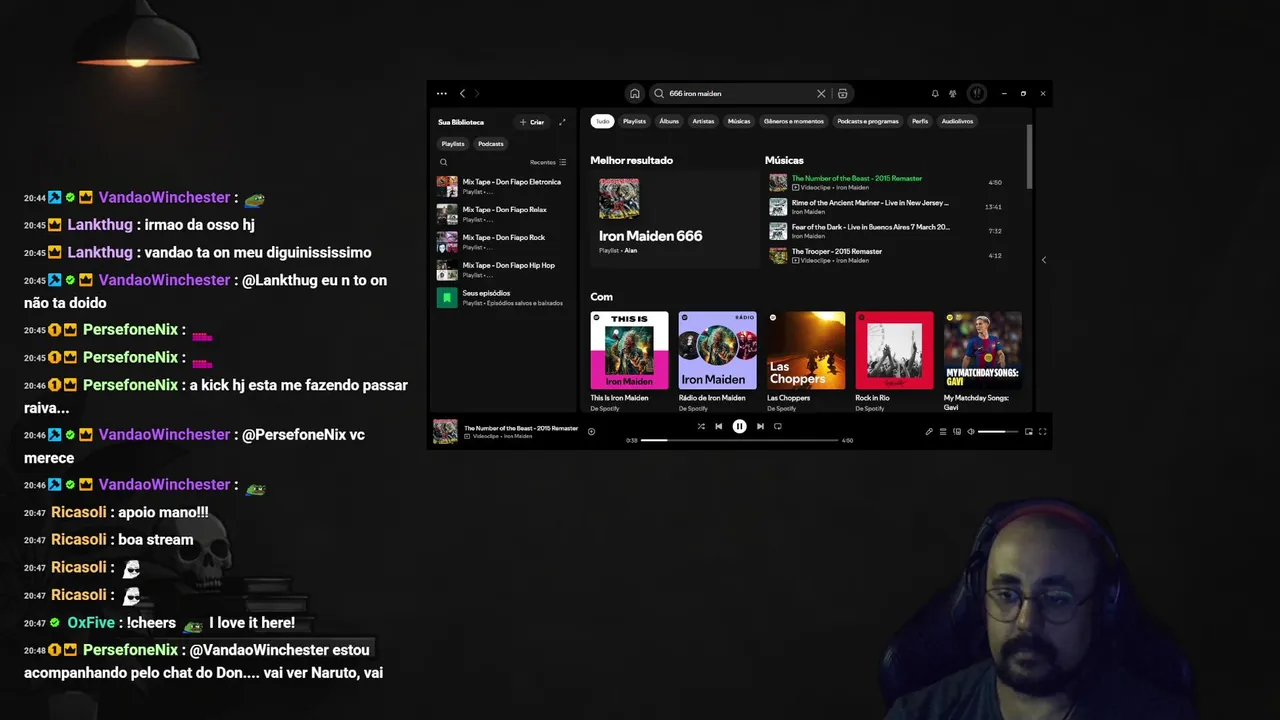Select the Audiolivros filter tab
The width and height of the screenshot is (1280, 720).
pos(957,121)
